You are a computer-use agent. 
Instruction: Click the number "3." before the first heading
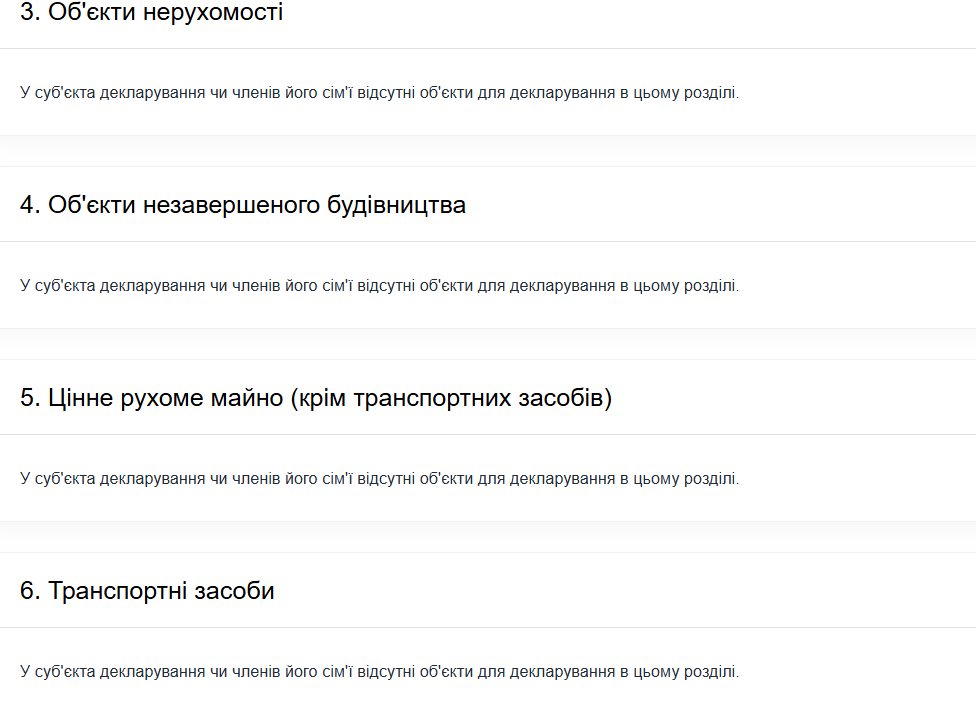(x=30, y=13)
